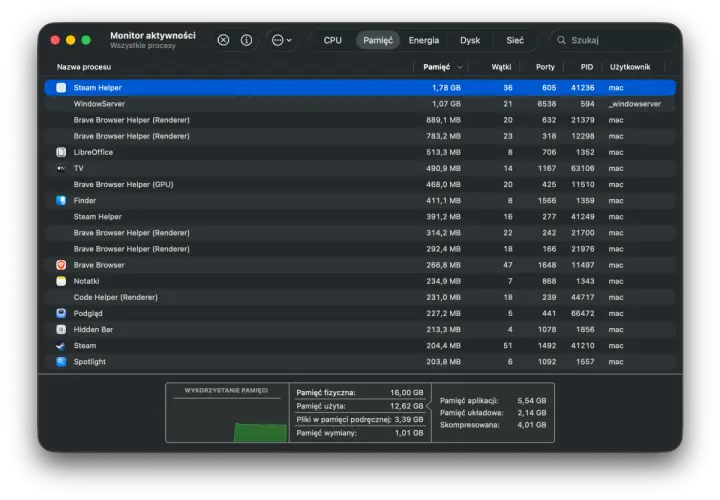
Task: Click the Hidden Bar process icon
Action: (61, 329)
